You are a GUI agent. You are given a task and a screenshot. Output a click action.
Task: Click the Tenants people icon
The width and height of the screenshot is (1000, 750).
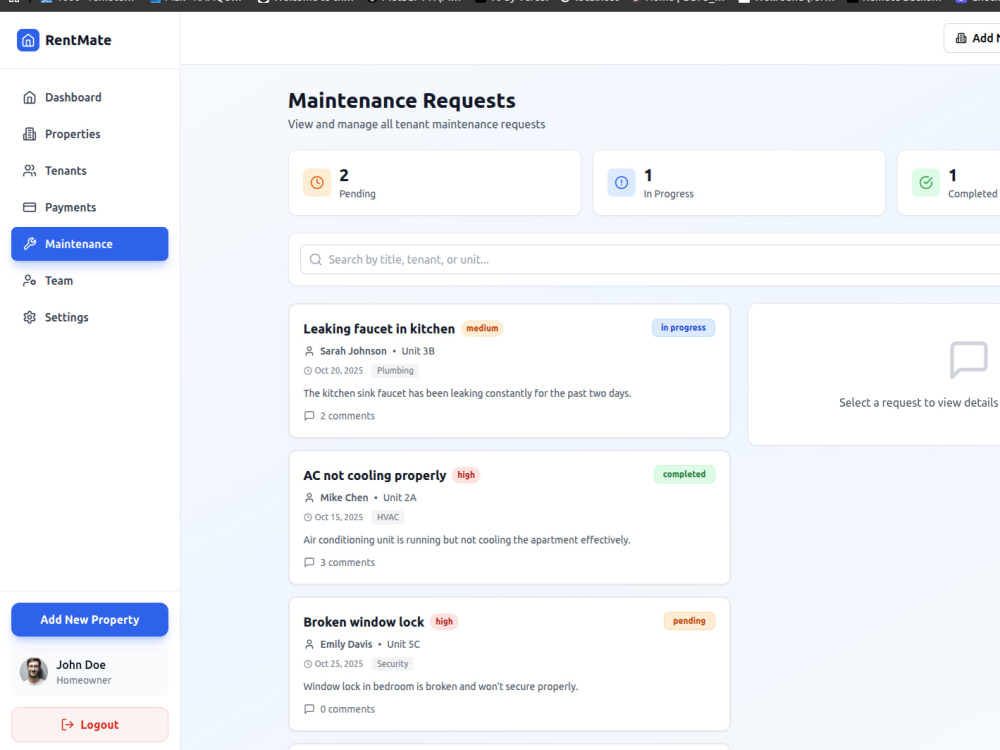[29, 171]
